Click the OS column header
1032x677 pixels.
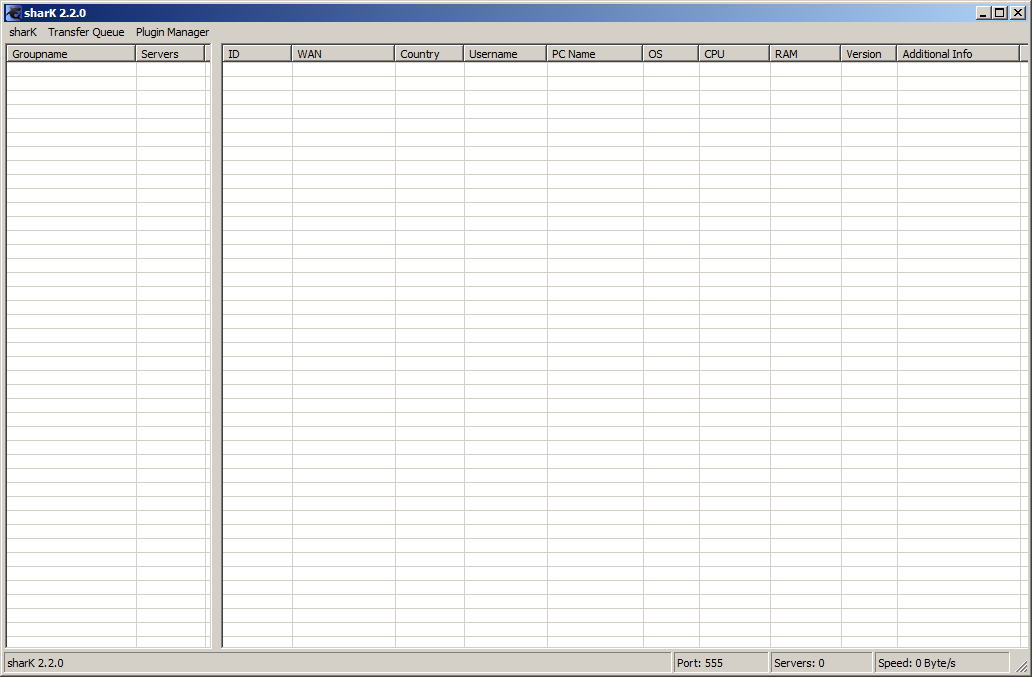click(670, 54)
